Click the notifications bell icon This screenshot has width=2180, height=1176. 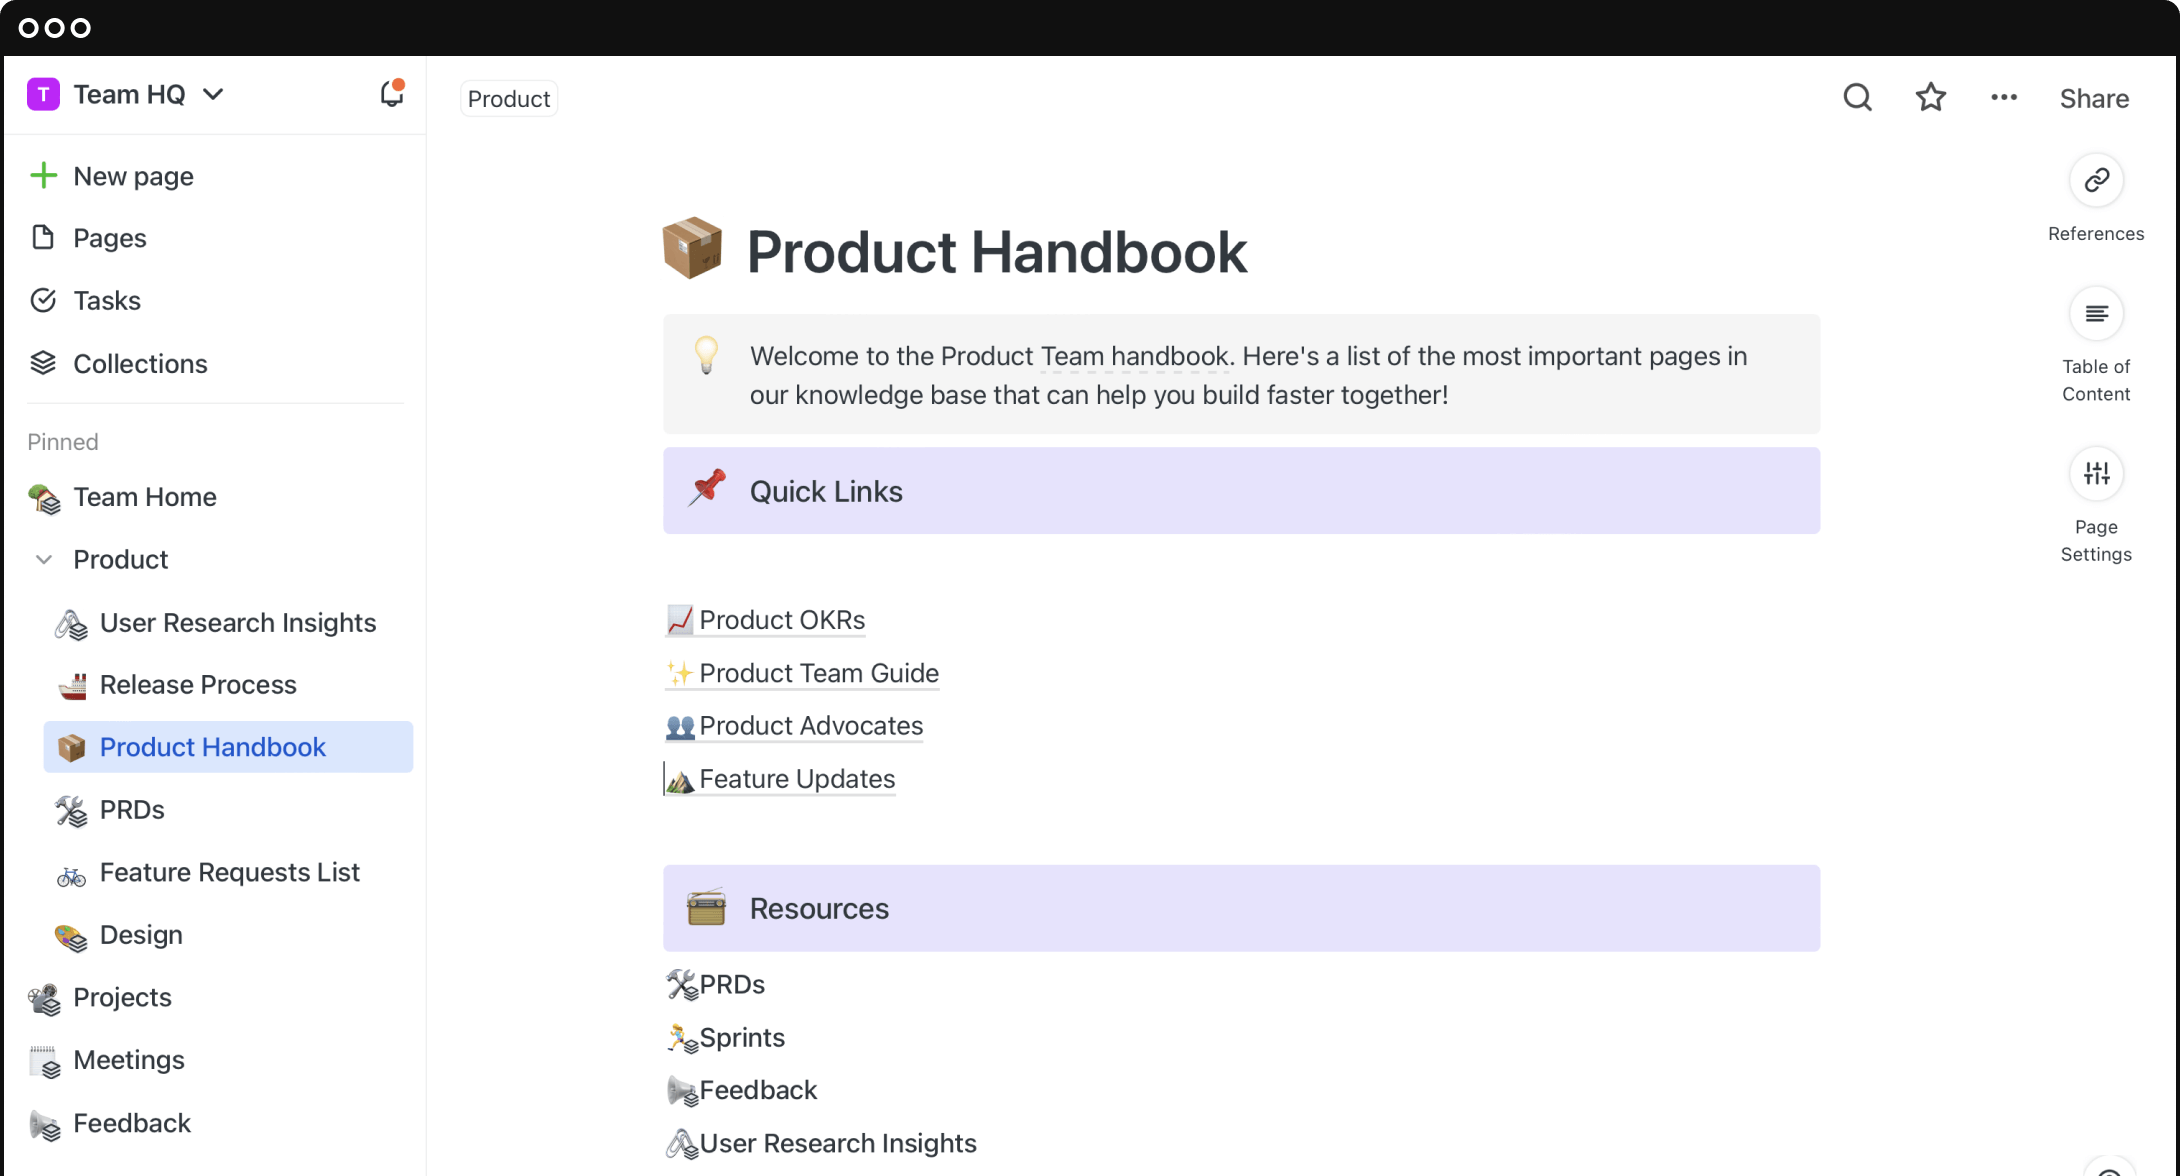click(x=391, y=94)
